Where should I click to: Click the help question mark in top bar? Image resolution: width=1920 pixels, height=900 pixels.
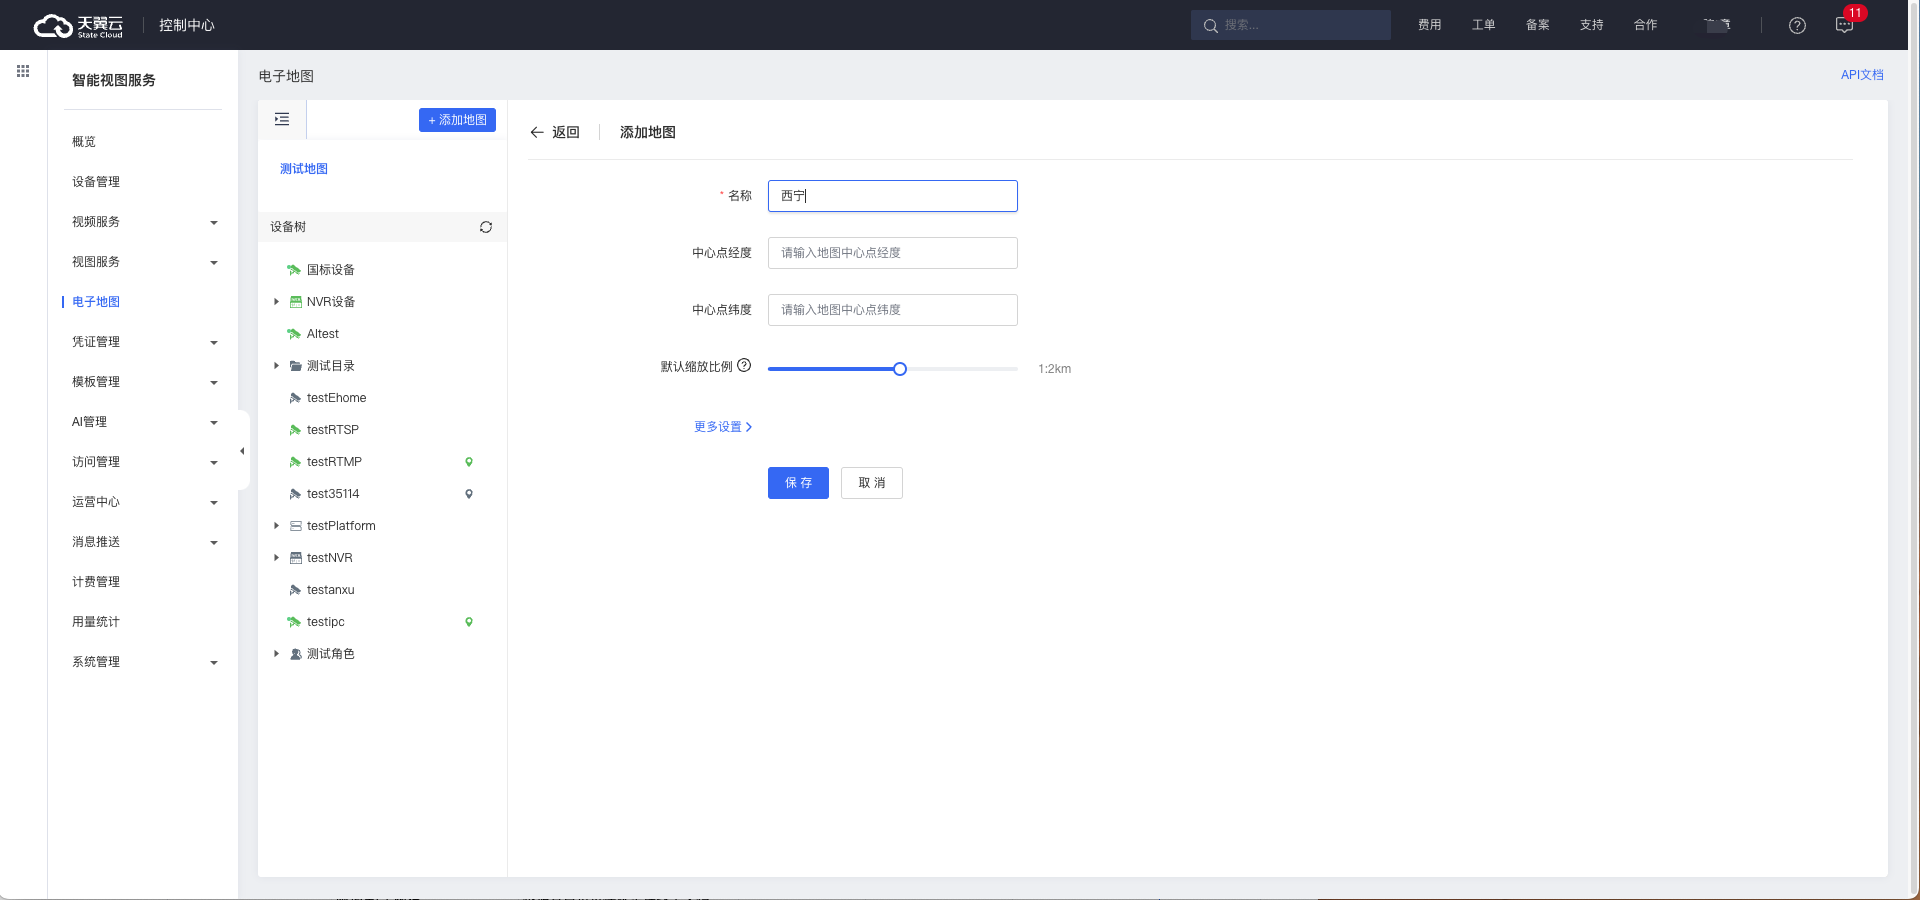click(x=1797, y=26)
